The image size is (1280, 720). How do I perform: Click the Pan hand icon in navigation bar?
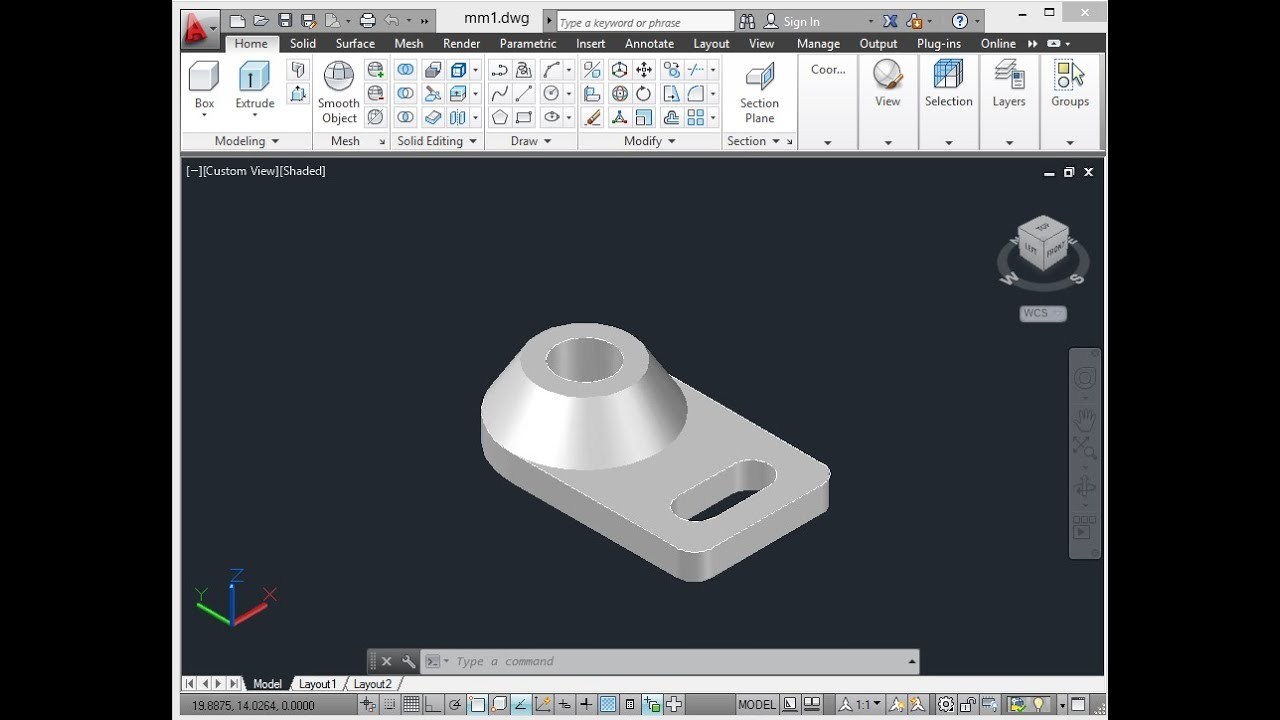coord(1085,418)
